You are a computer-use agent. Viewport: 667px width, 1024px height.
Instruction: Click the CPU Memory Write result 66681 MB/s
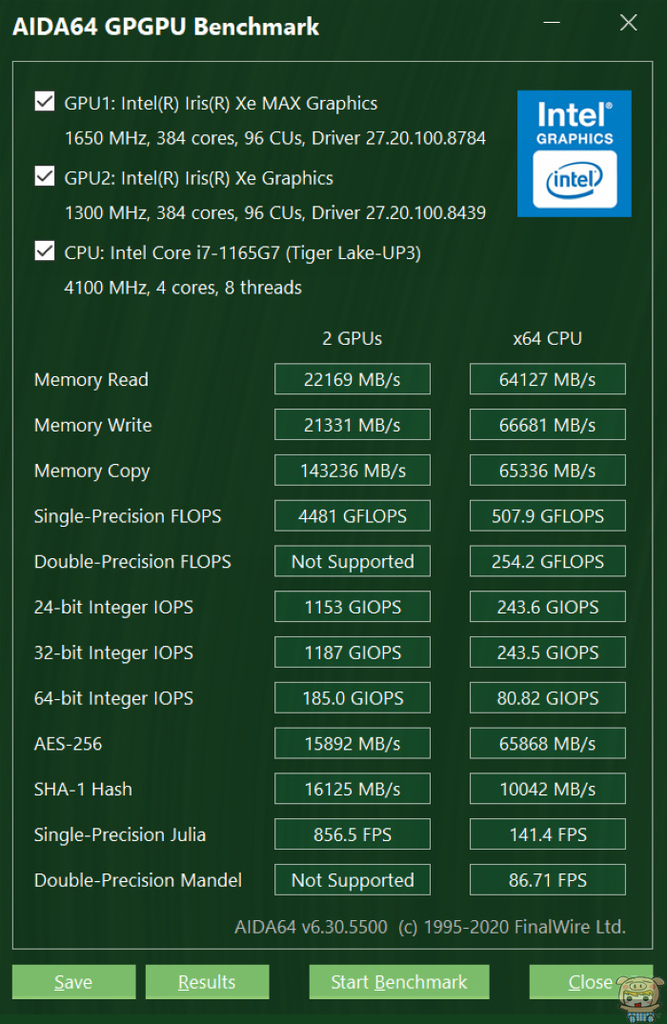(x=547, y=425)
